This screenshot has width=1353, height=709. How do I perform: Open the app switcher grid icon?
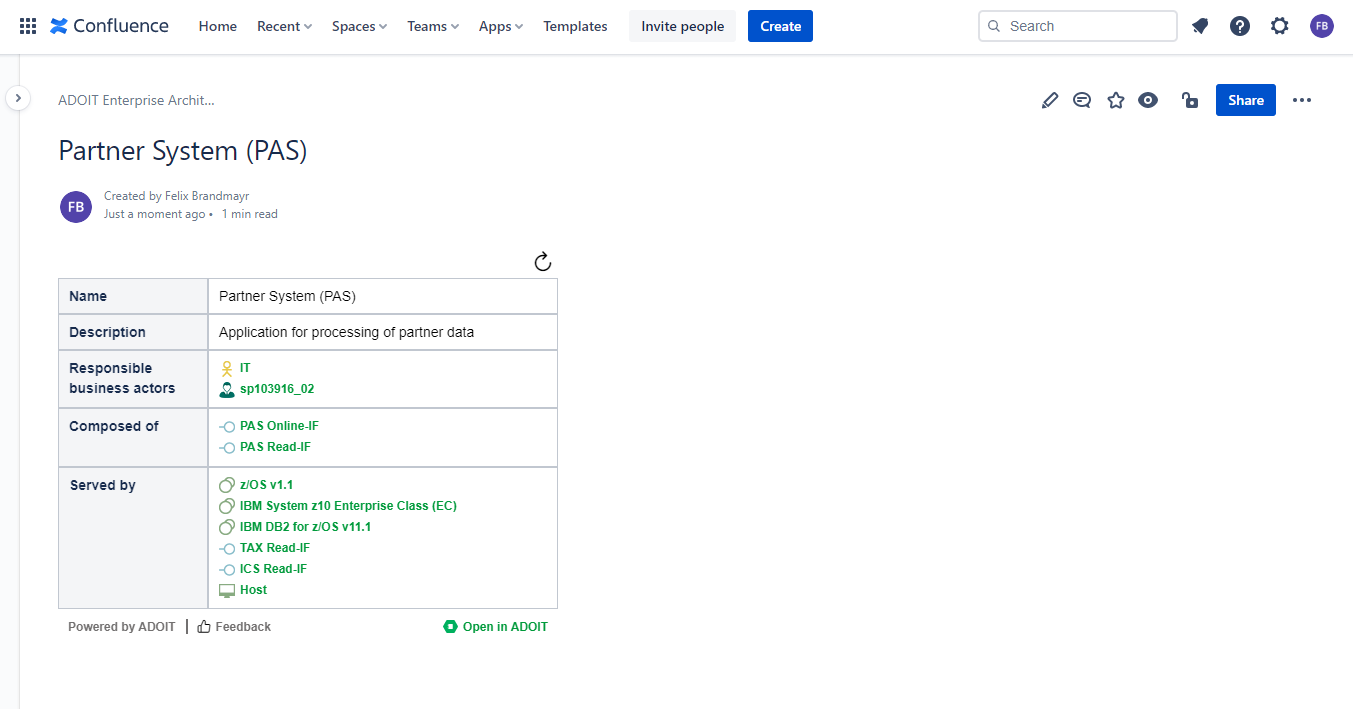[x=28, y=26]
